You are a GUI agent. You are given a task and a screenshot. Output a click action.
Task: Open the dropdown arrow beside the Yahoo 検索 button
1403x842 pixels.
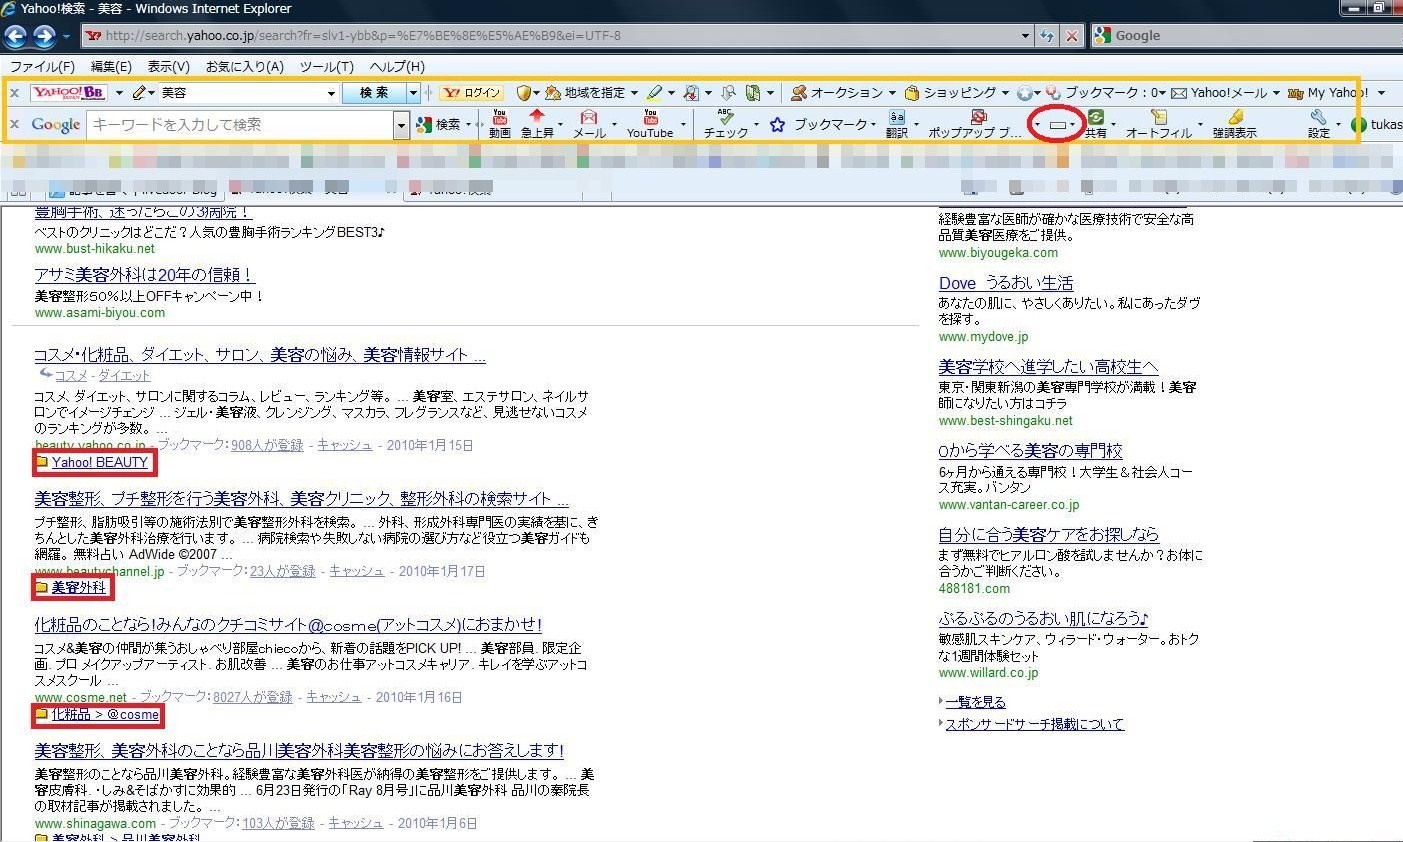[413, 93]
